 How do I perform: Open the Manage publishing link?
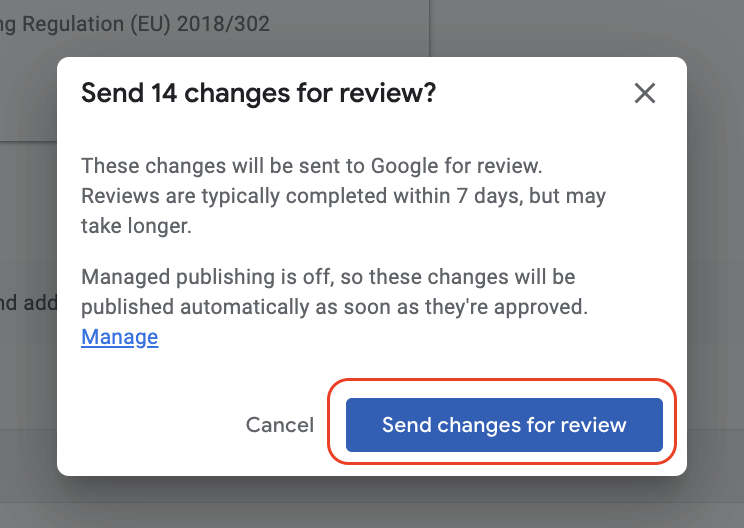click(120, 337)
